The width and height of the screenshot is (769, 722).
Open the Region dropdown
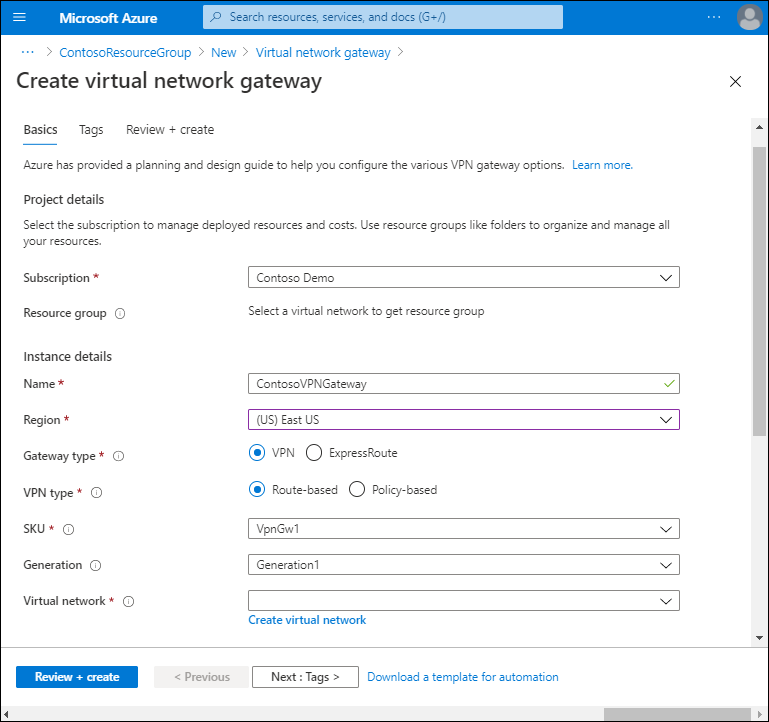(463, 419)
